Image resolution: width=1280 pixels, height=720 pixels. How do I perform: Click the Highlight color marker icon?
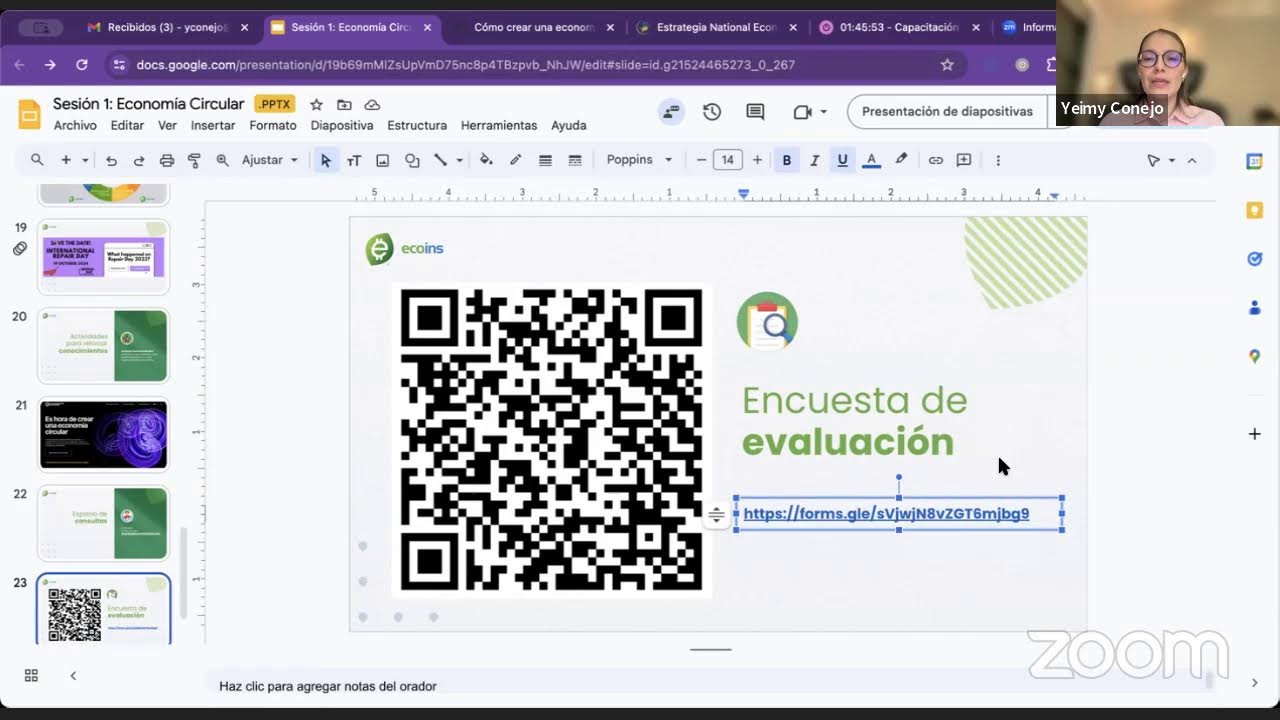tap(901, 160)
